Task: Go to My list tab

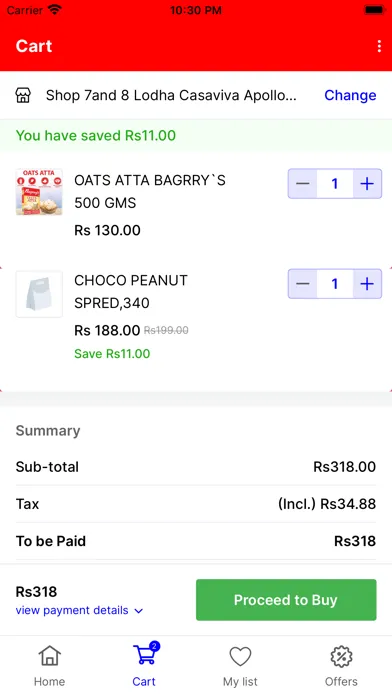Action: [240, 666]
